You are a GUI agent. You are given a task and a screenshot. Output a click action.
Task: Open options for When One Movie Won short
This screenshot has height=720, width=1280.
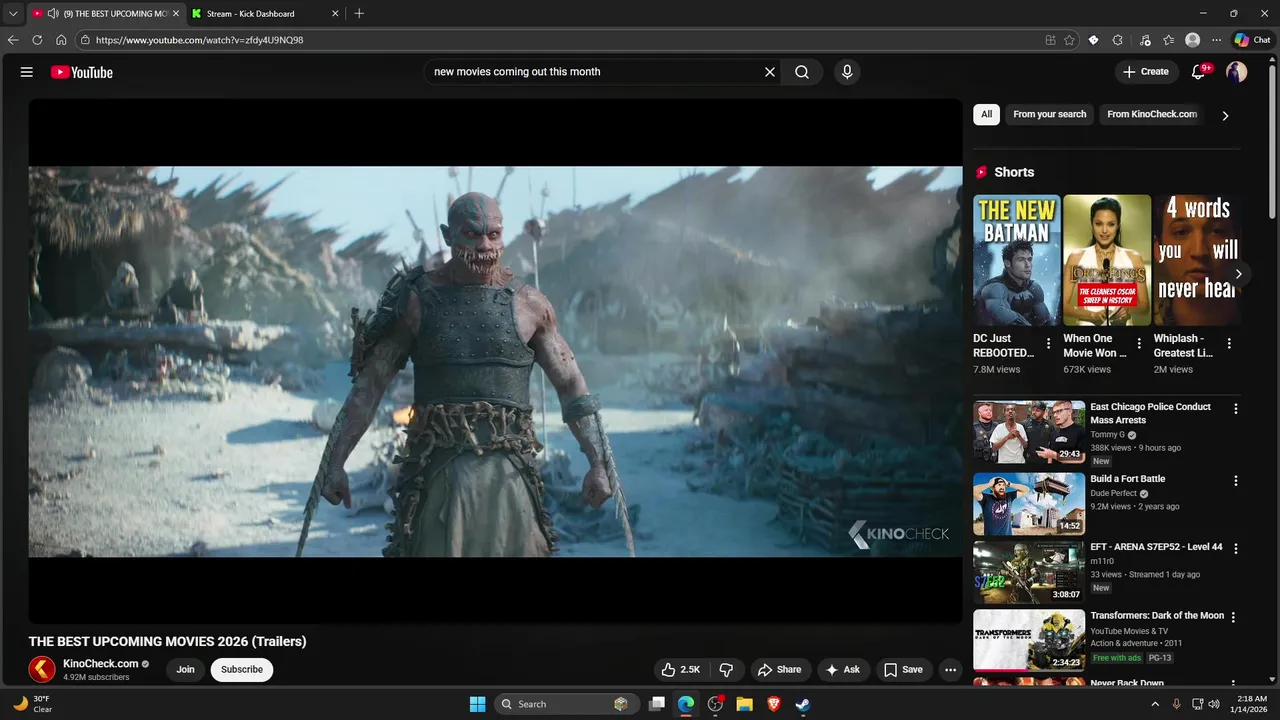tap(1139, 344)
